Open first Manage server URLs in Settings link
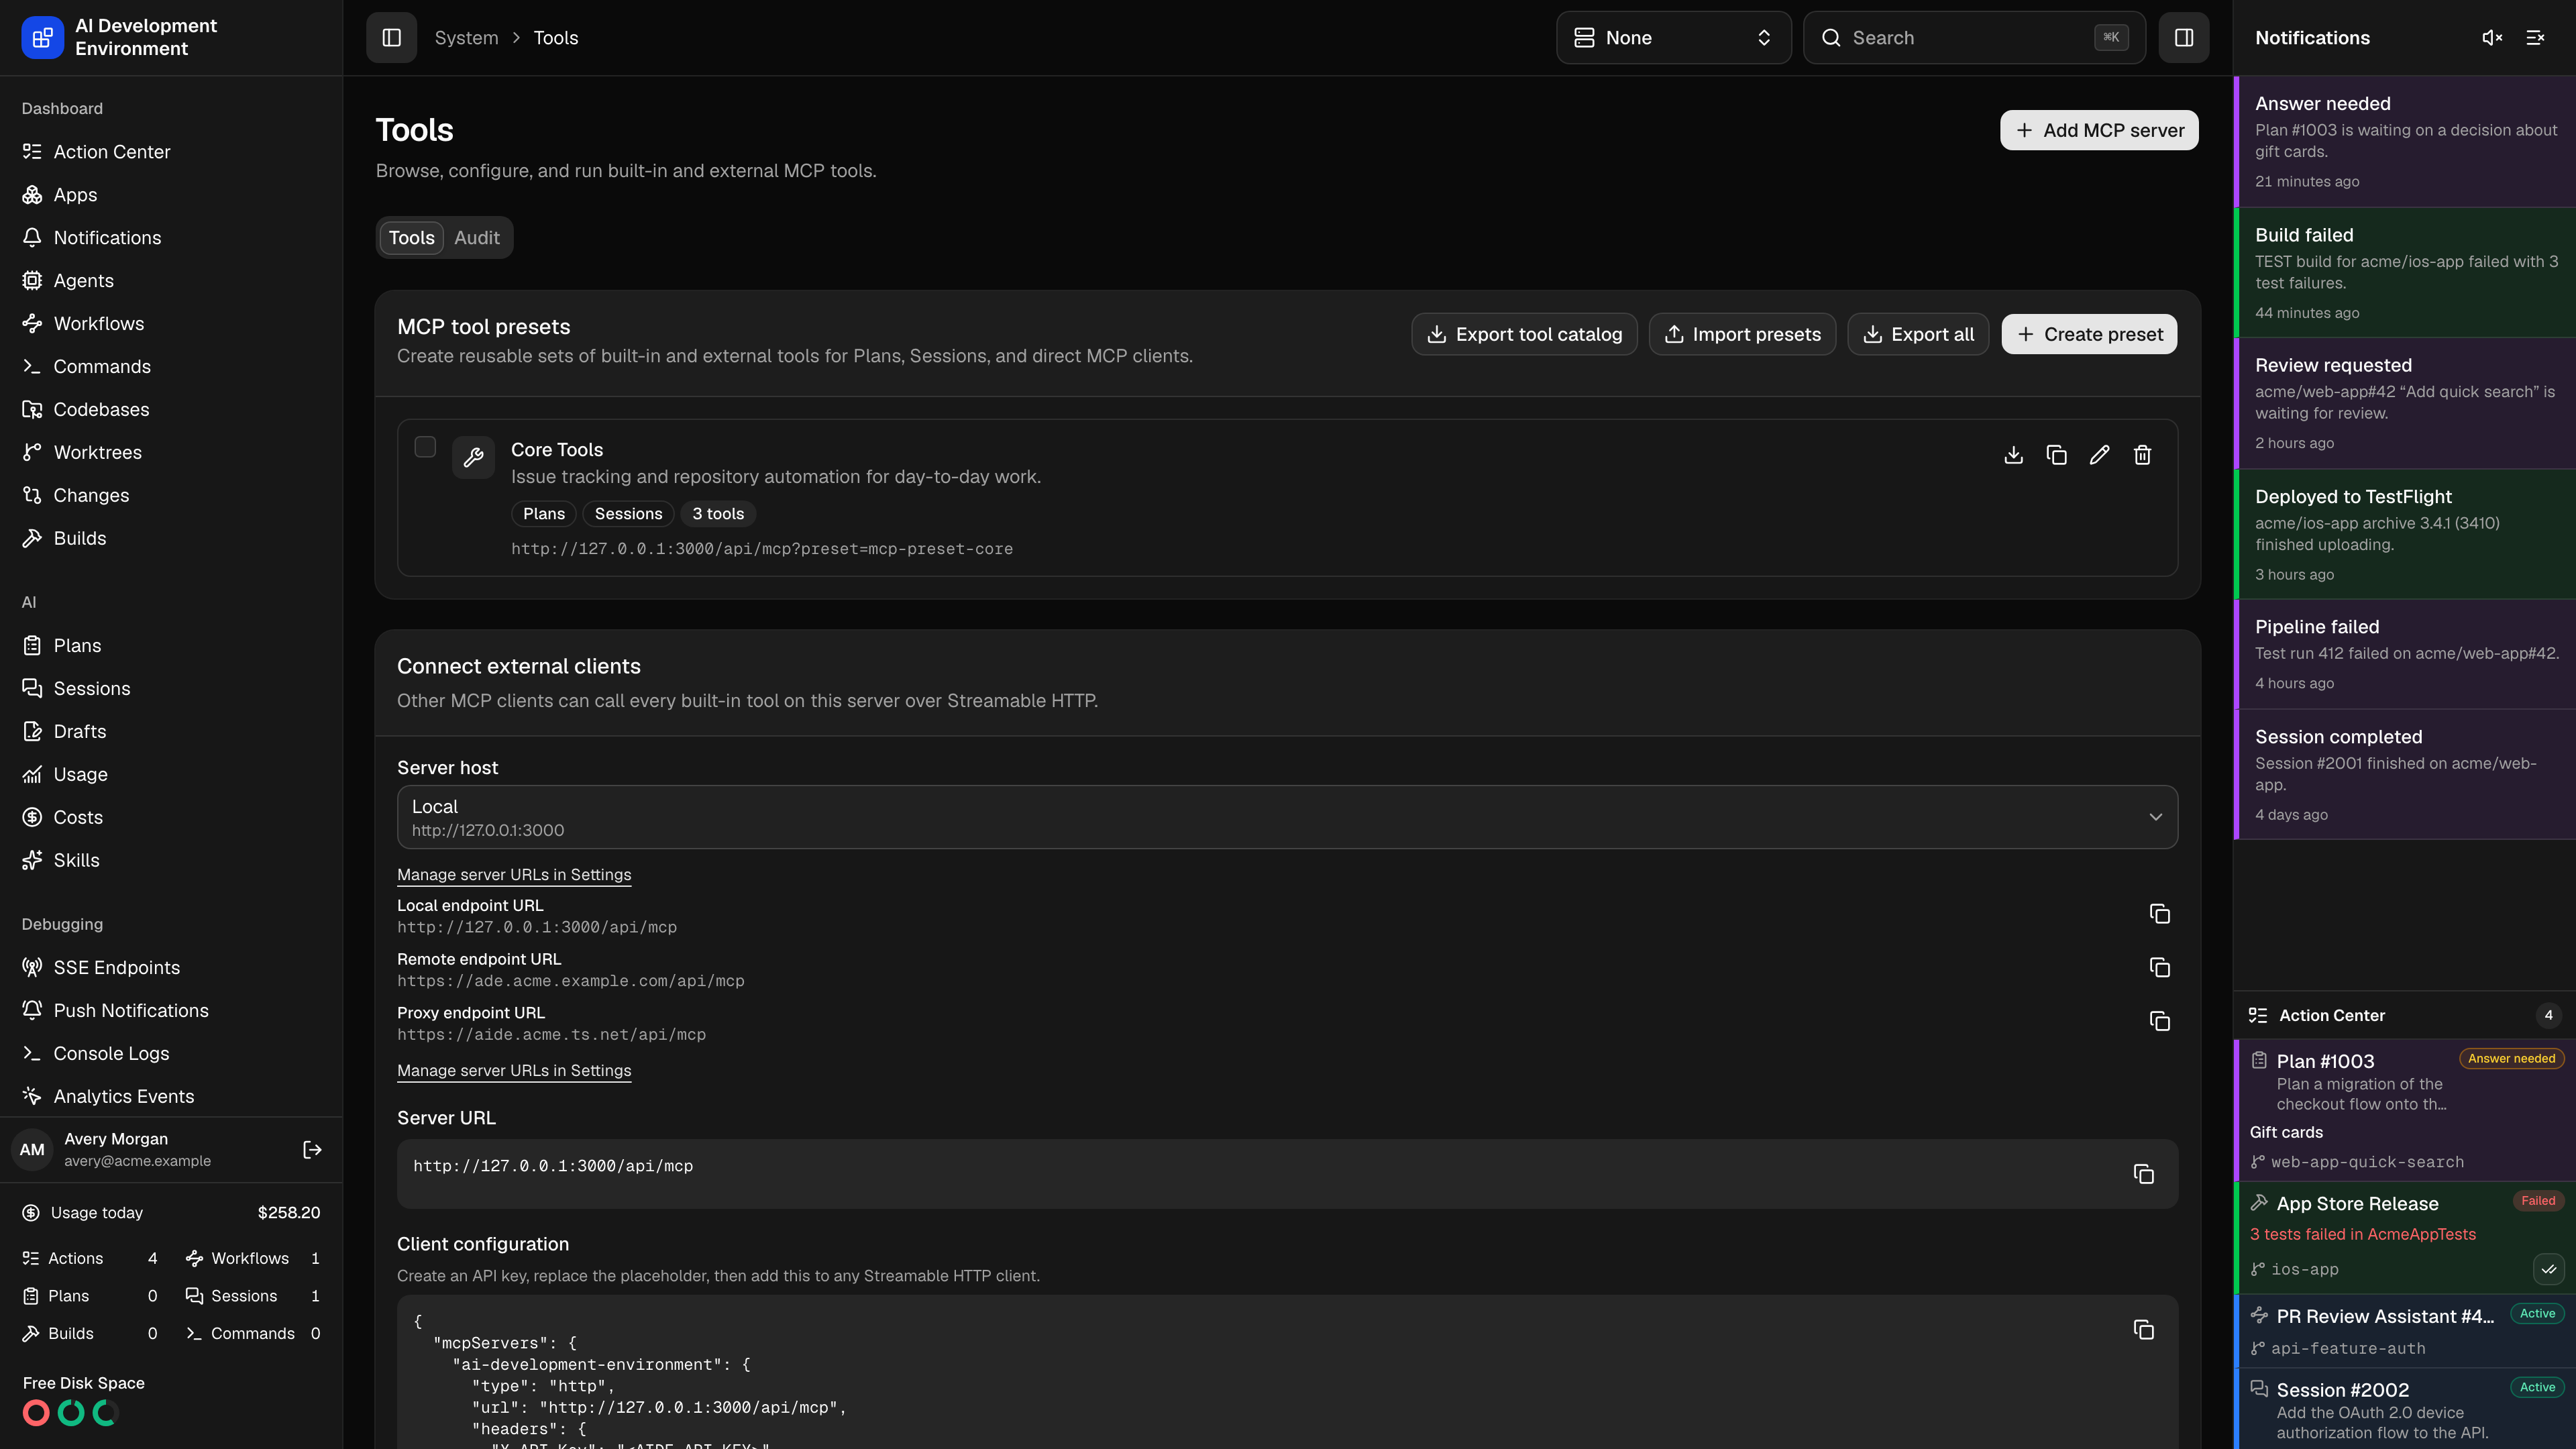This screenshot has height=1449, width=2576. pyautogui.click(x=514, y=875)
